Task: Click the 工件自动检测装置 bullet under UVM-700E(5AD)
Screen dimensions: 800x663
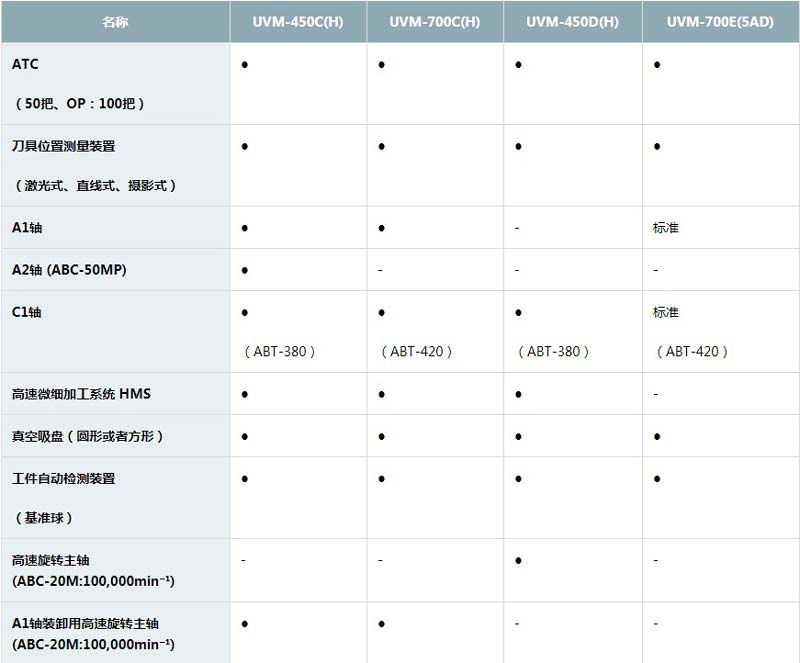Action: click(x=657, y=479)
